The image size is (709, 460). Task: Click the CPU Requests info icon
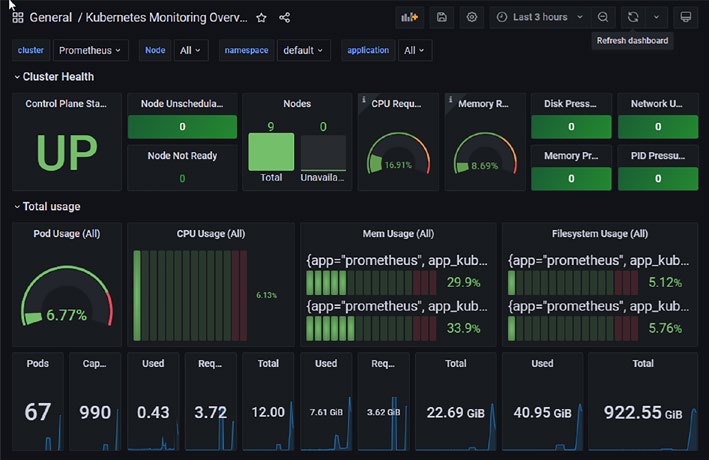point(364,99)
